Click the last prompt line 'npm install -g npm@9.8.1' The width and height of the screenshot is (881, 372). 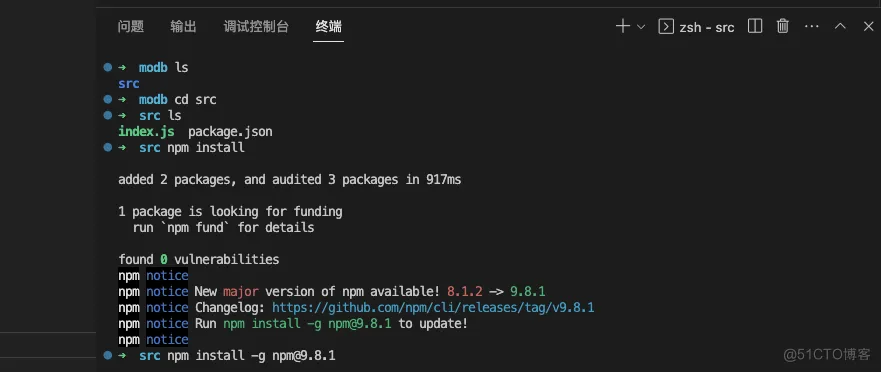[251, 356]
